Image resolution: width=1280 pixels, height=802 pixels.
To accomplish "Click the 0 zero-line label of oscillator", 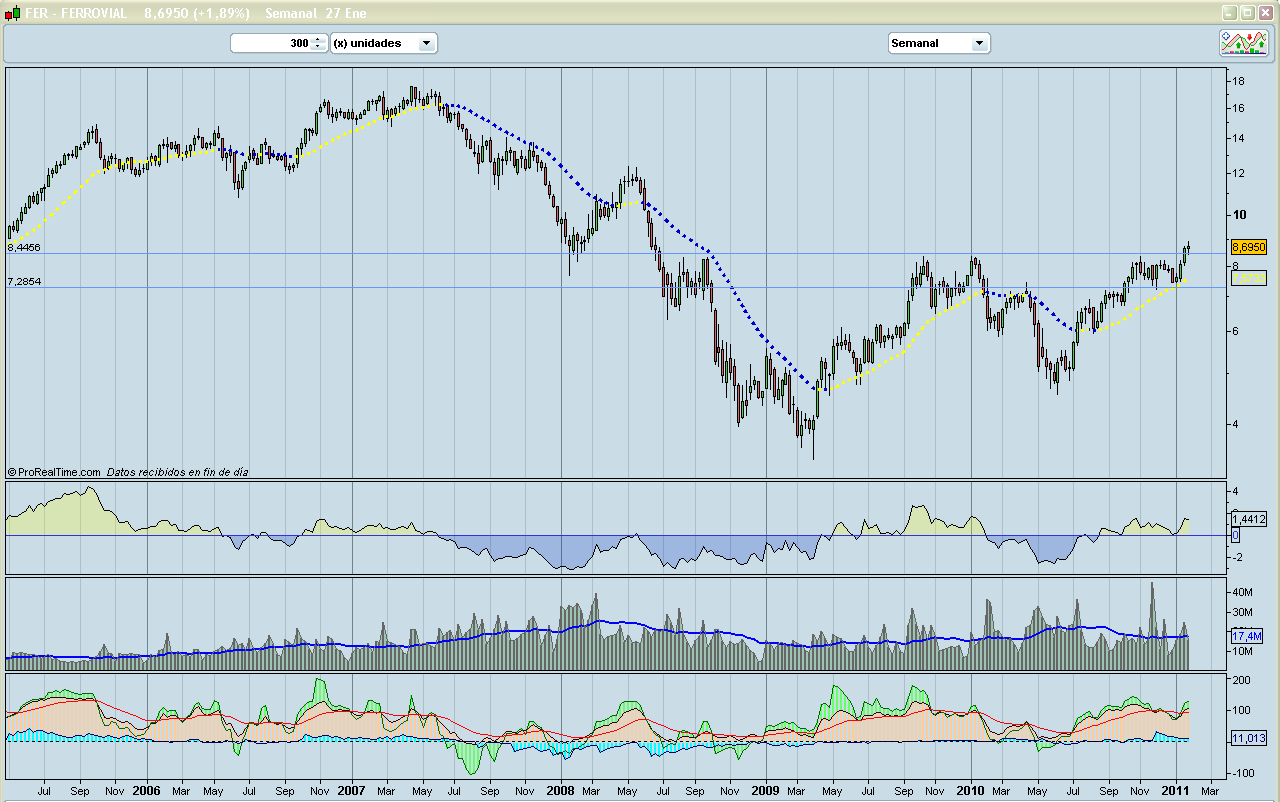I will pos(1236,536).
